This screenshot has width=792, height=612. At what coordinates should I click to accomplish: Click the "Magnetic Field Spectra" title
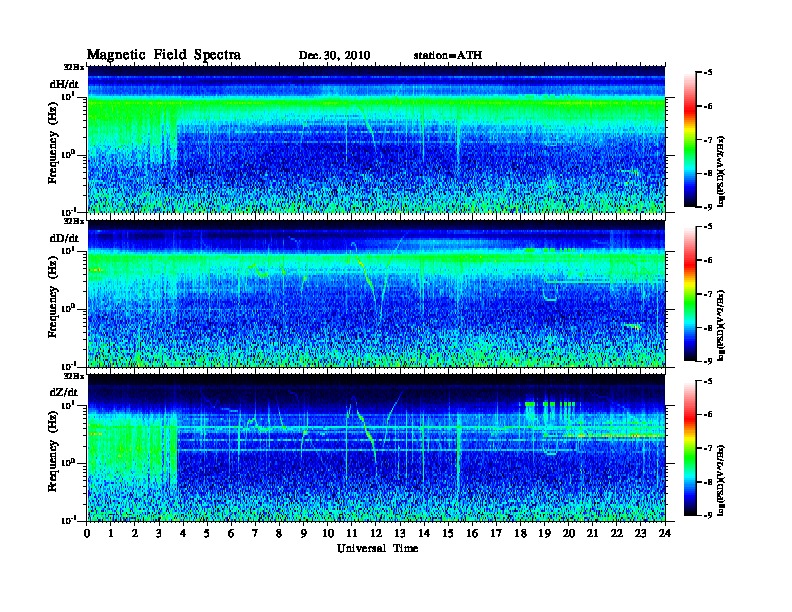tap(164, 55)
